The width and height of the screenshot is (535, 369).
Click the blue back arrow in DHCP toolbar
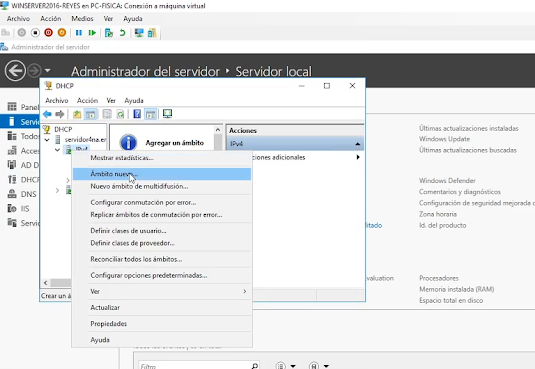[x=47, y=114]
